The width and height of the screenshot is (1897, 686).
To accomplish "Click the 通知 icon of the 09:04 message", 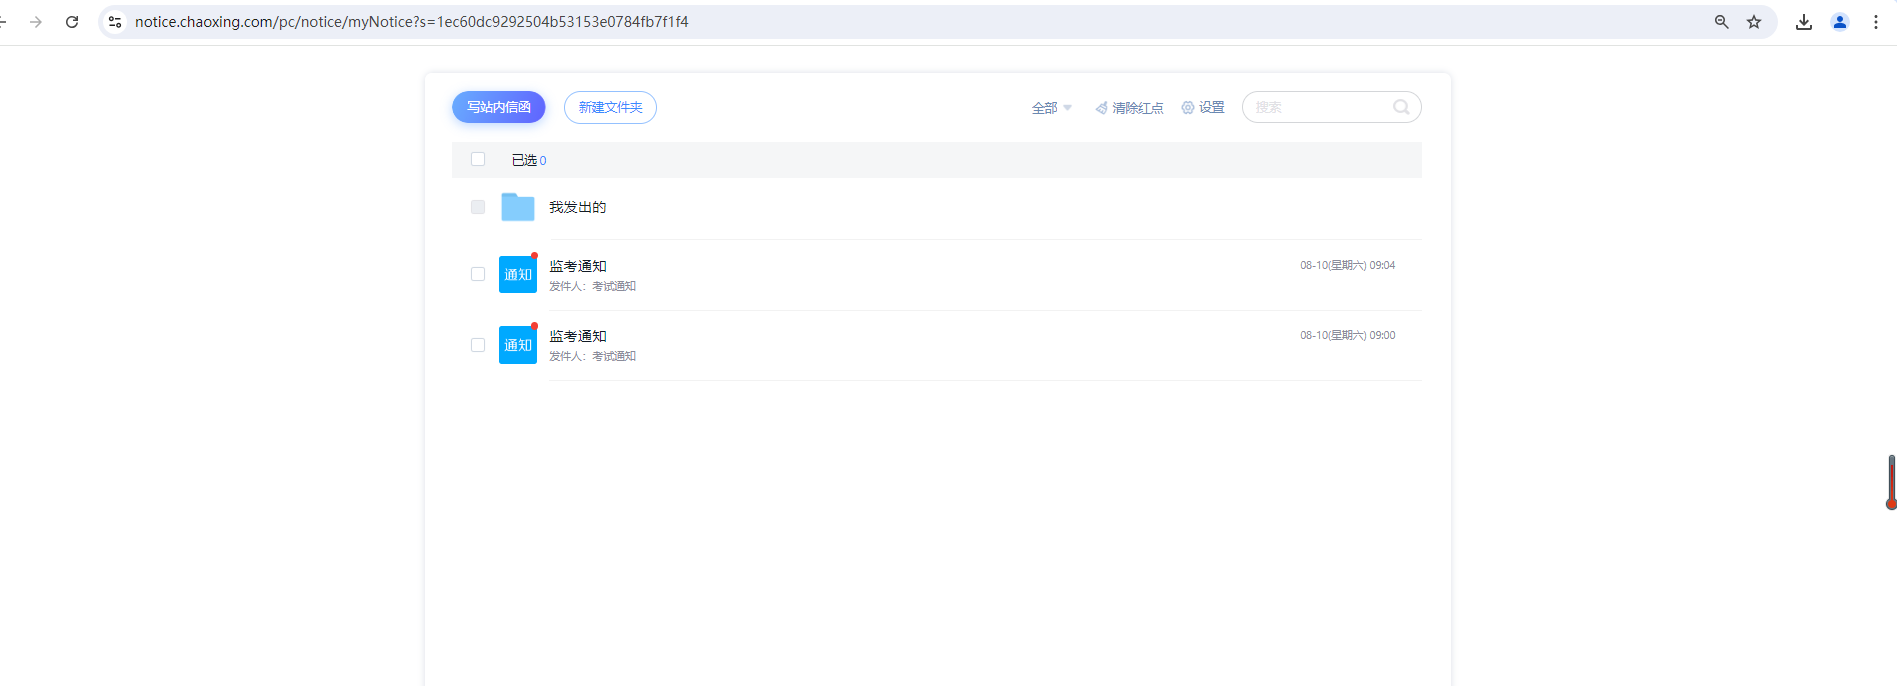I will (x=518, y=275).
